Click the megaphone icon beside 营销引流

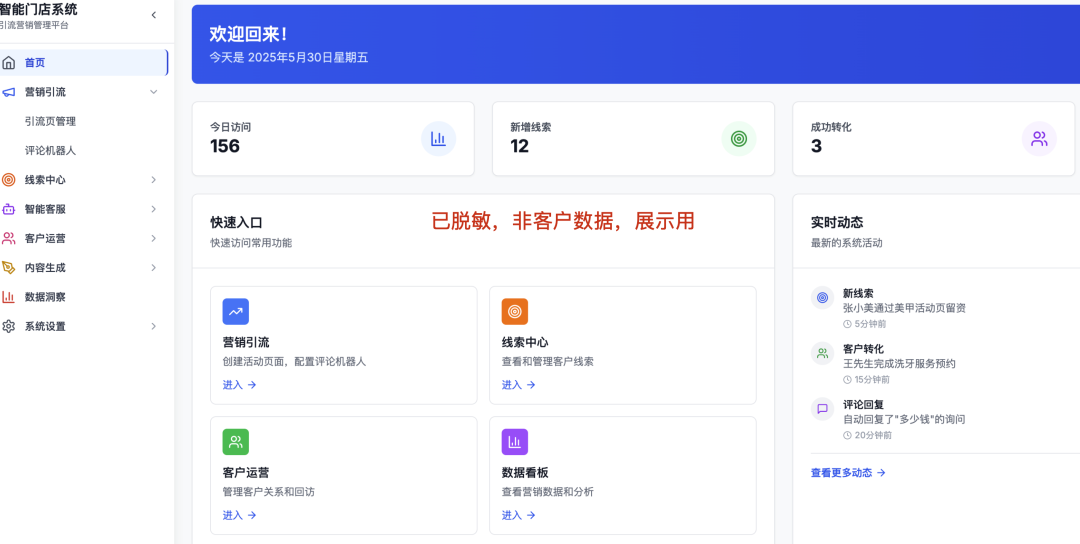pos(8,92)
